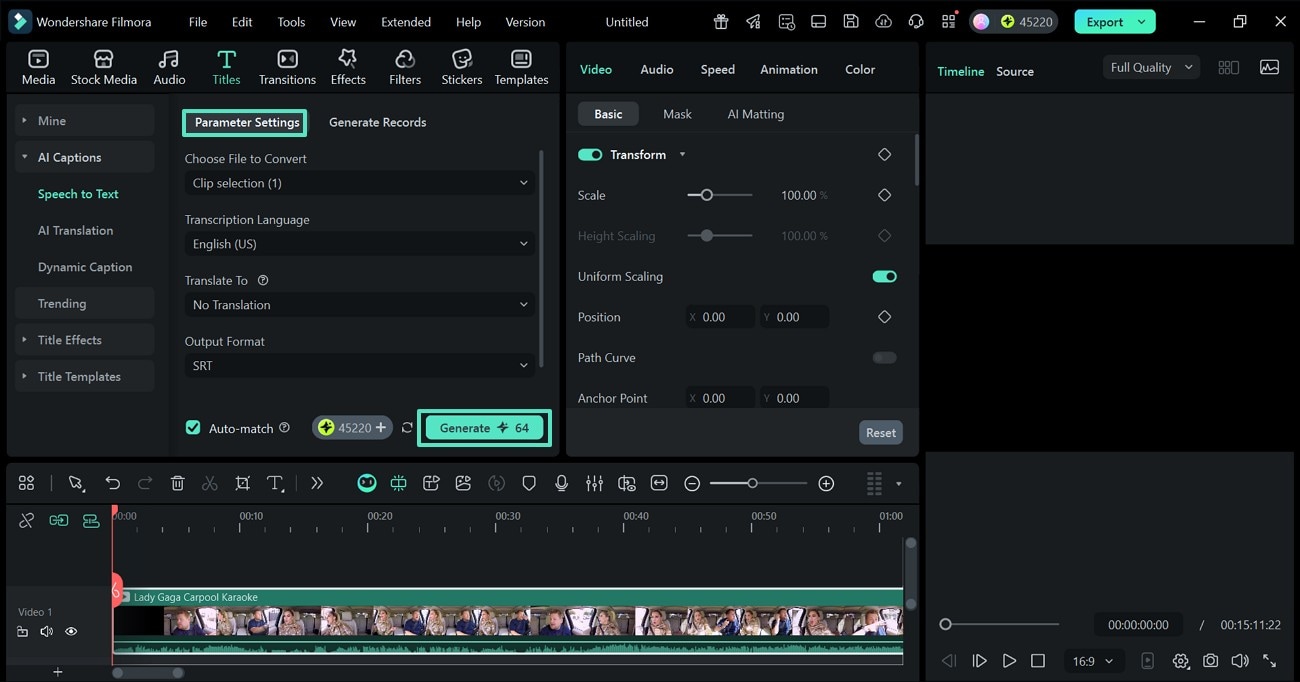Switch to the Animation tab
This screenshot has width=1300, height=682.
point(789,69)
